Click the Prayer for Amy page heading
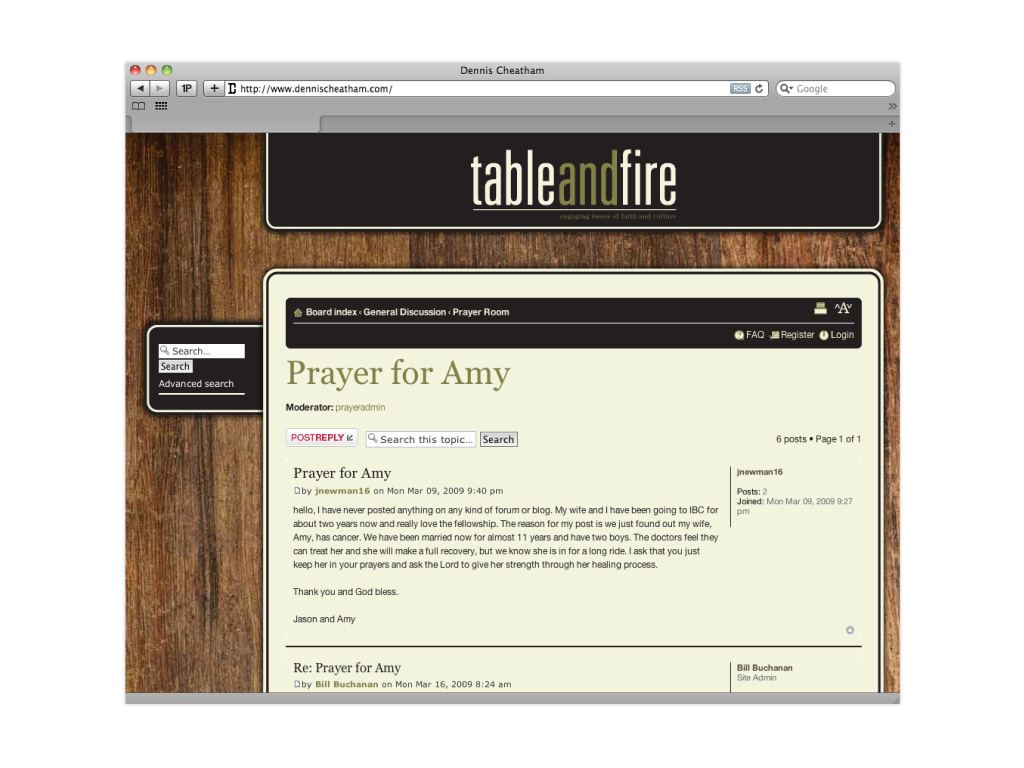The image size is (1024, 768). 398,374
